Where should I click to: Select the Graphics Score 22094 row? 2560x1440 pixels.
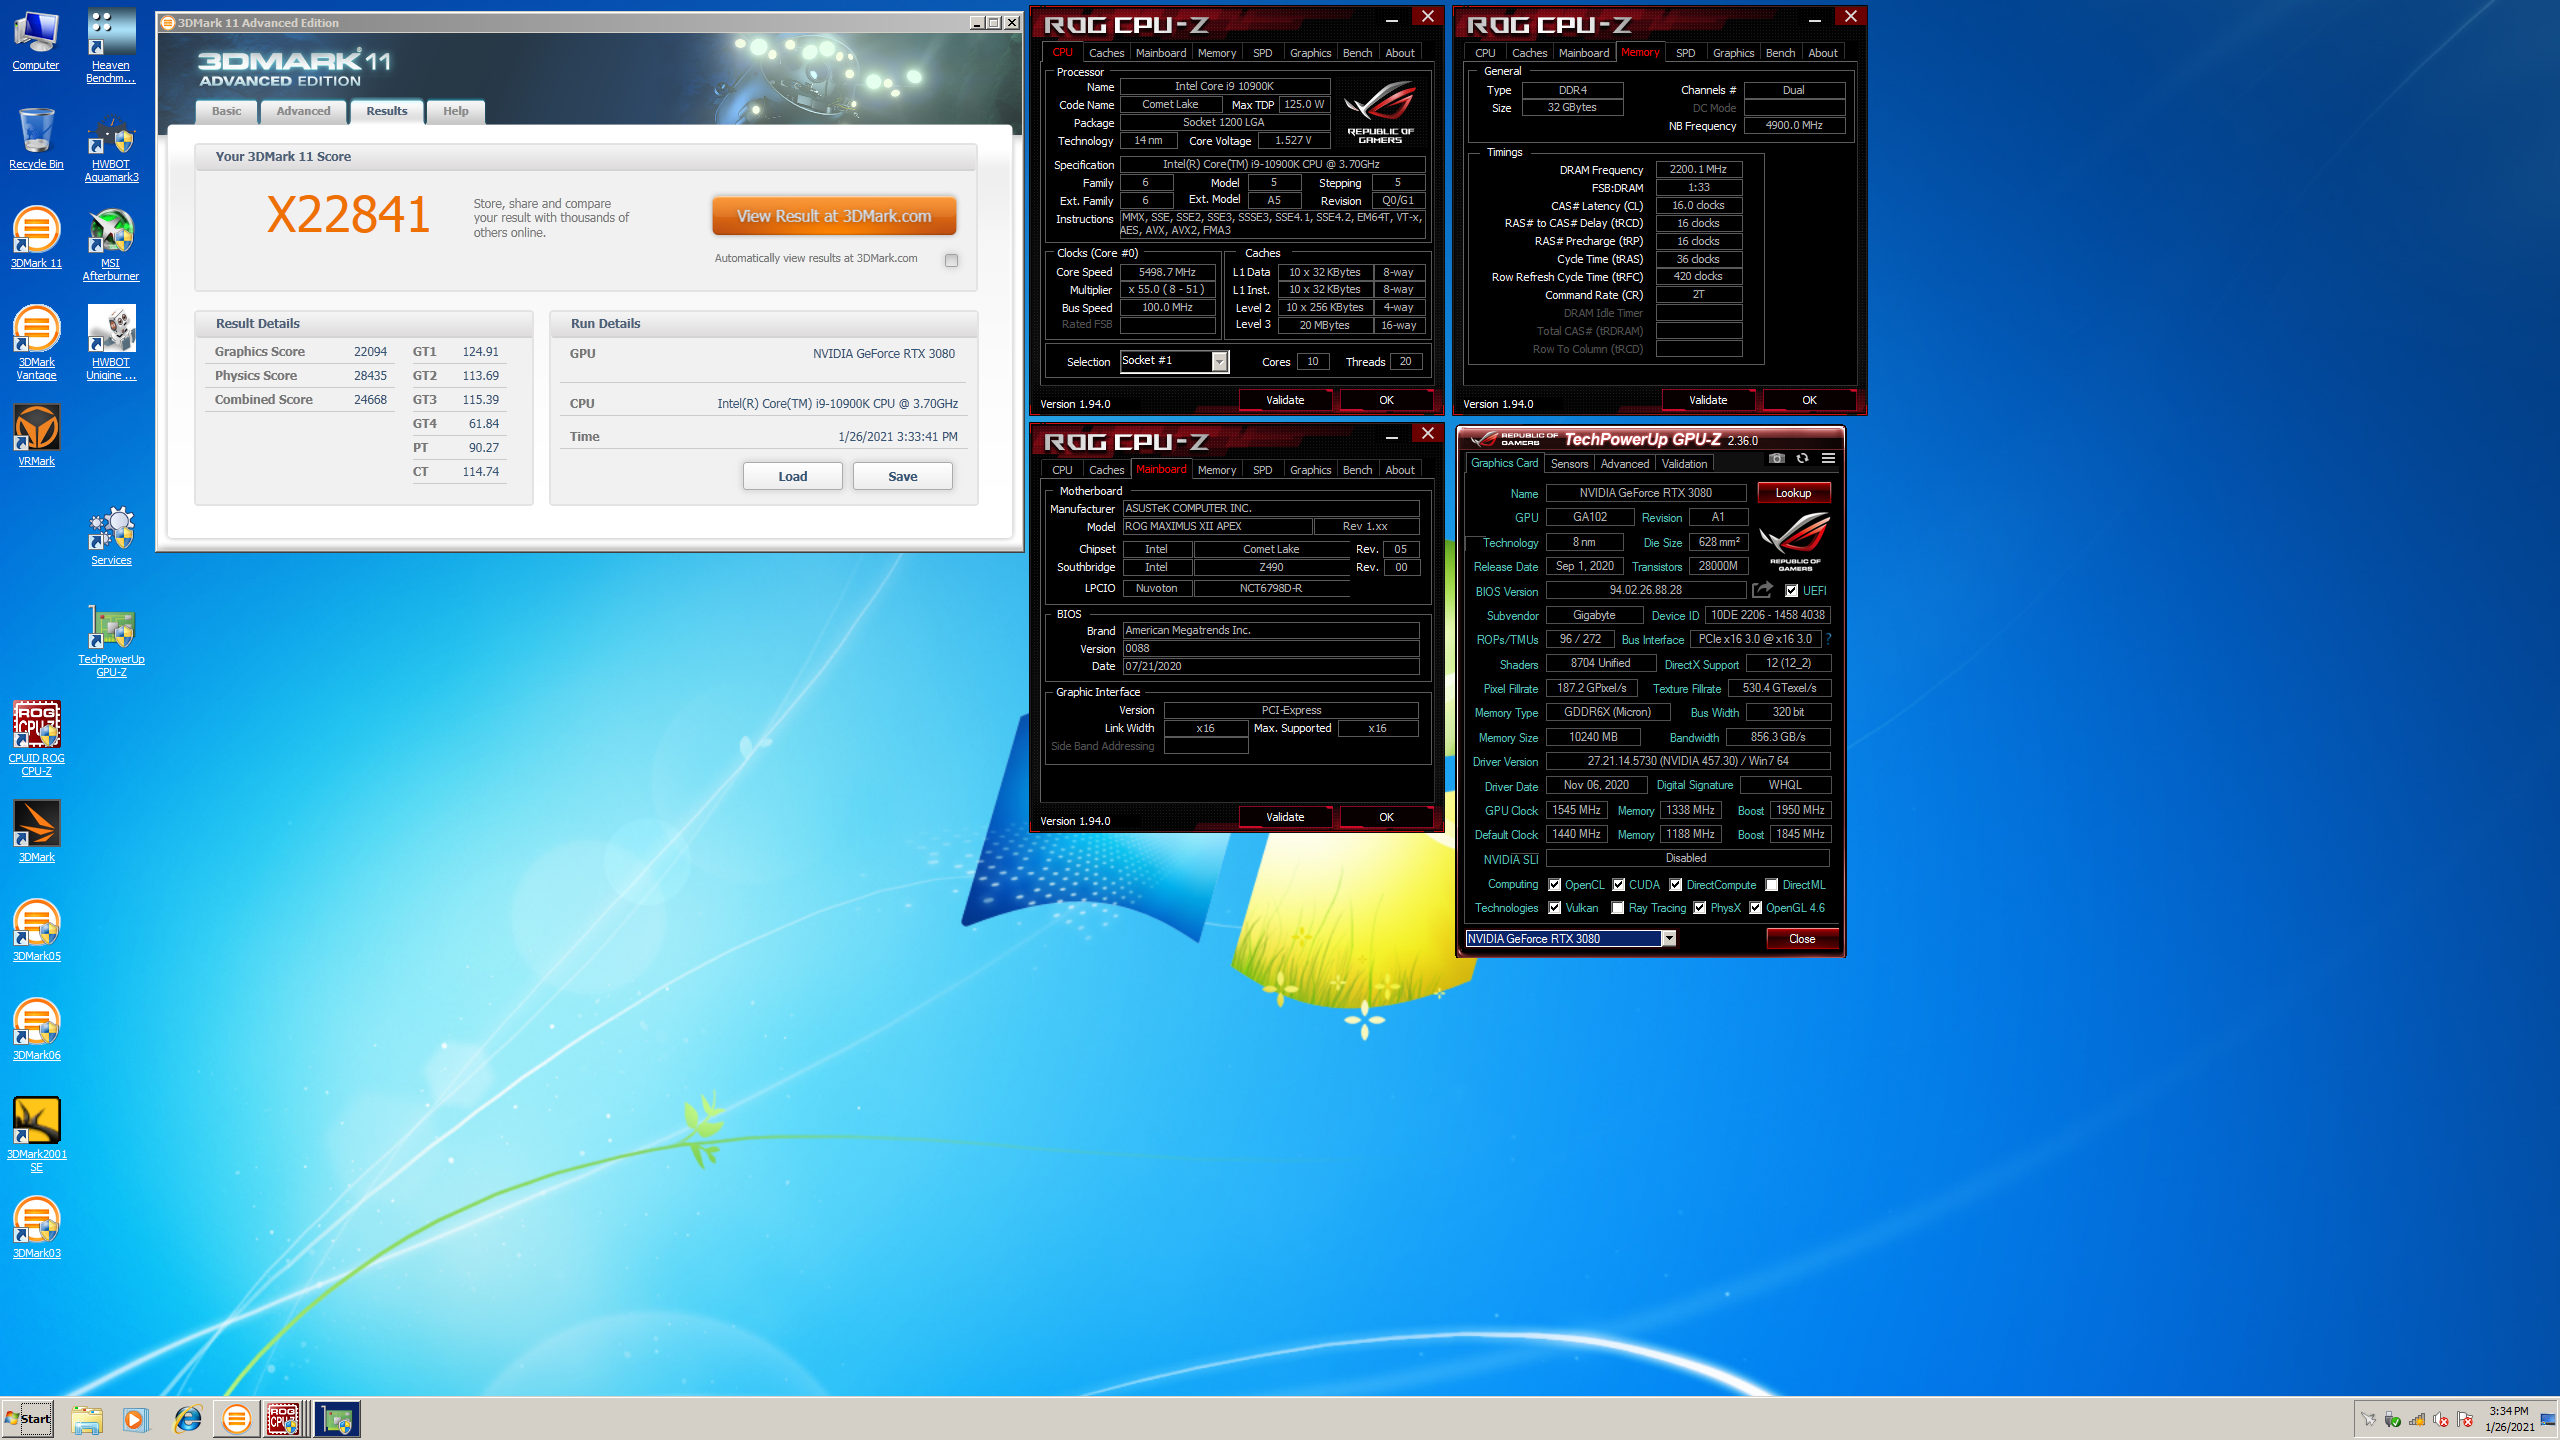pyautogui.click(x=301, y=352)
